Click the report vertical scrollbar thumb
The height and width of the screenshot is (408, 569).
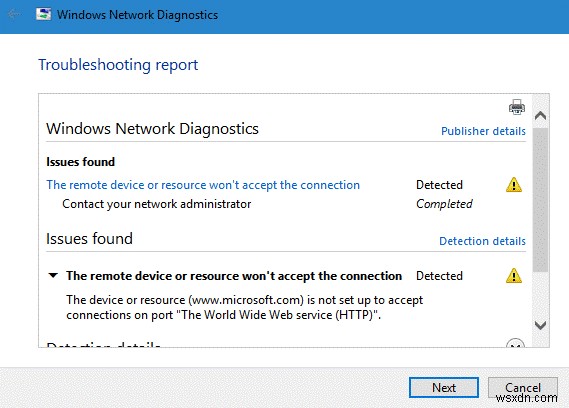click(x=540, y=200)
